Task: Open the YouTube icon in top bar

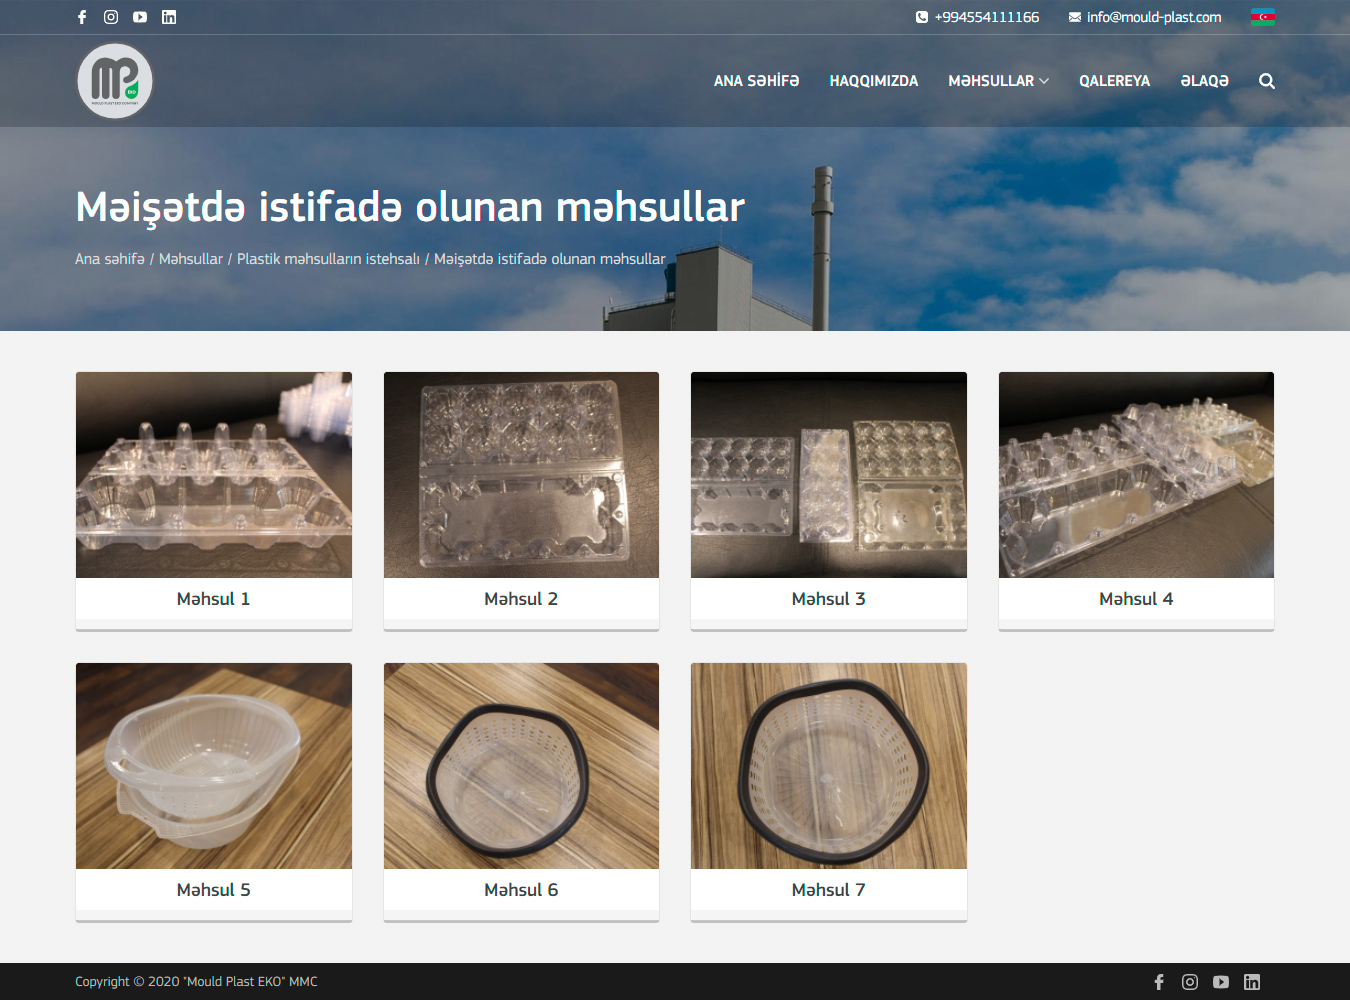Action: point(140,17)
